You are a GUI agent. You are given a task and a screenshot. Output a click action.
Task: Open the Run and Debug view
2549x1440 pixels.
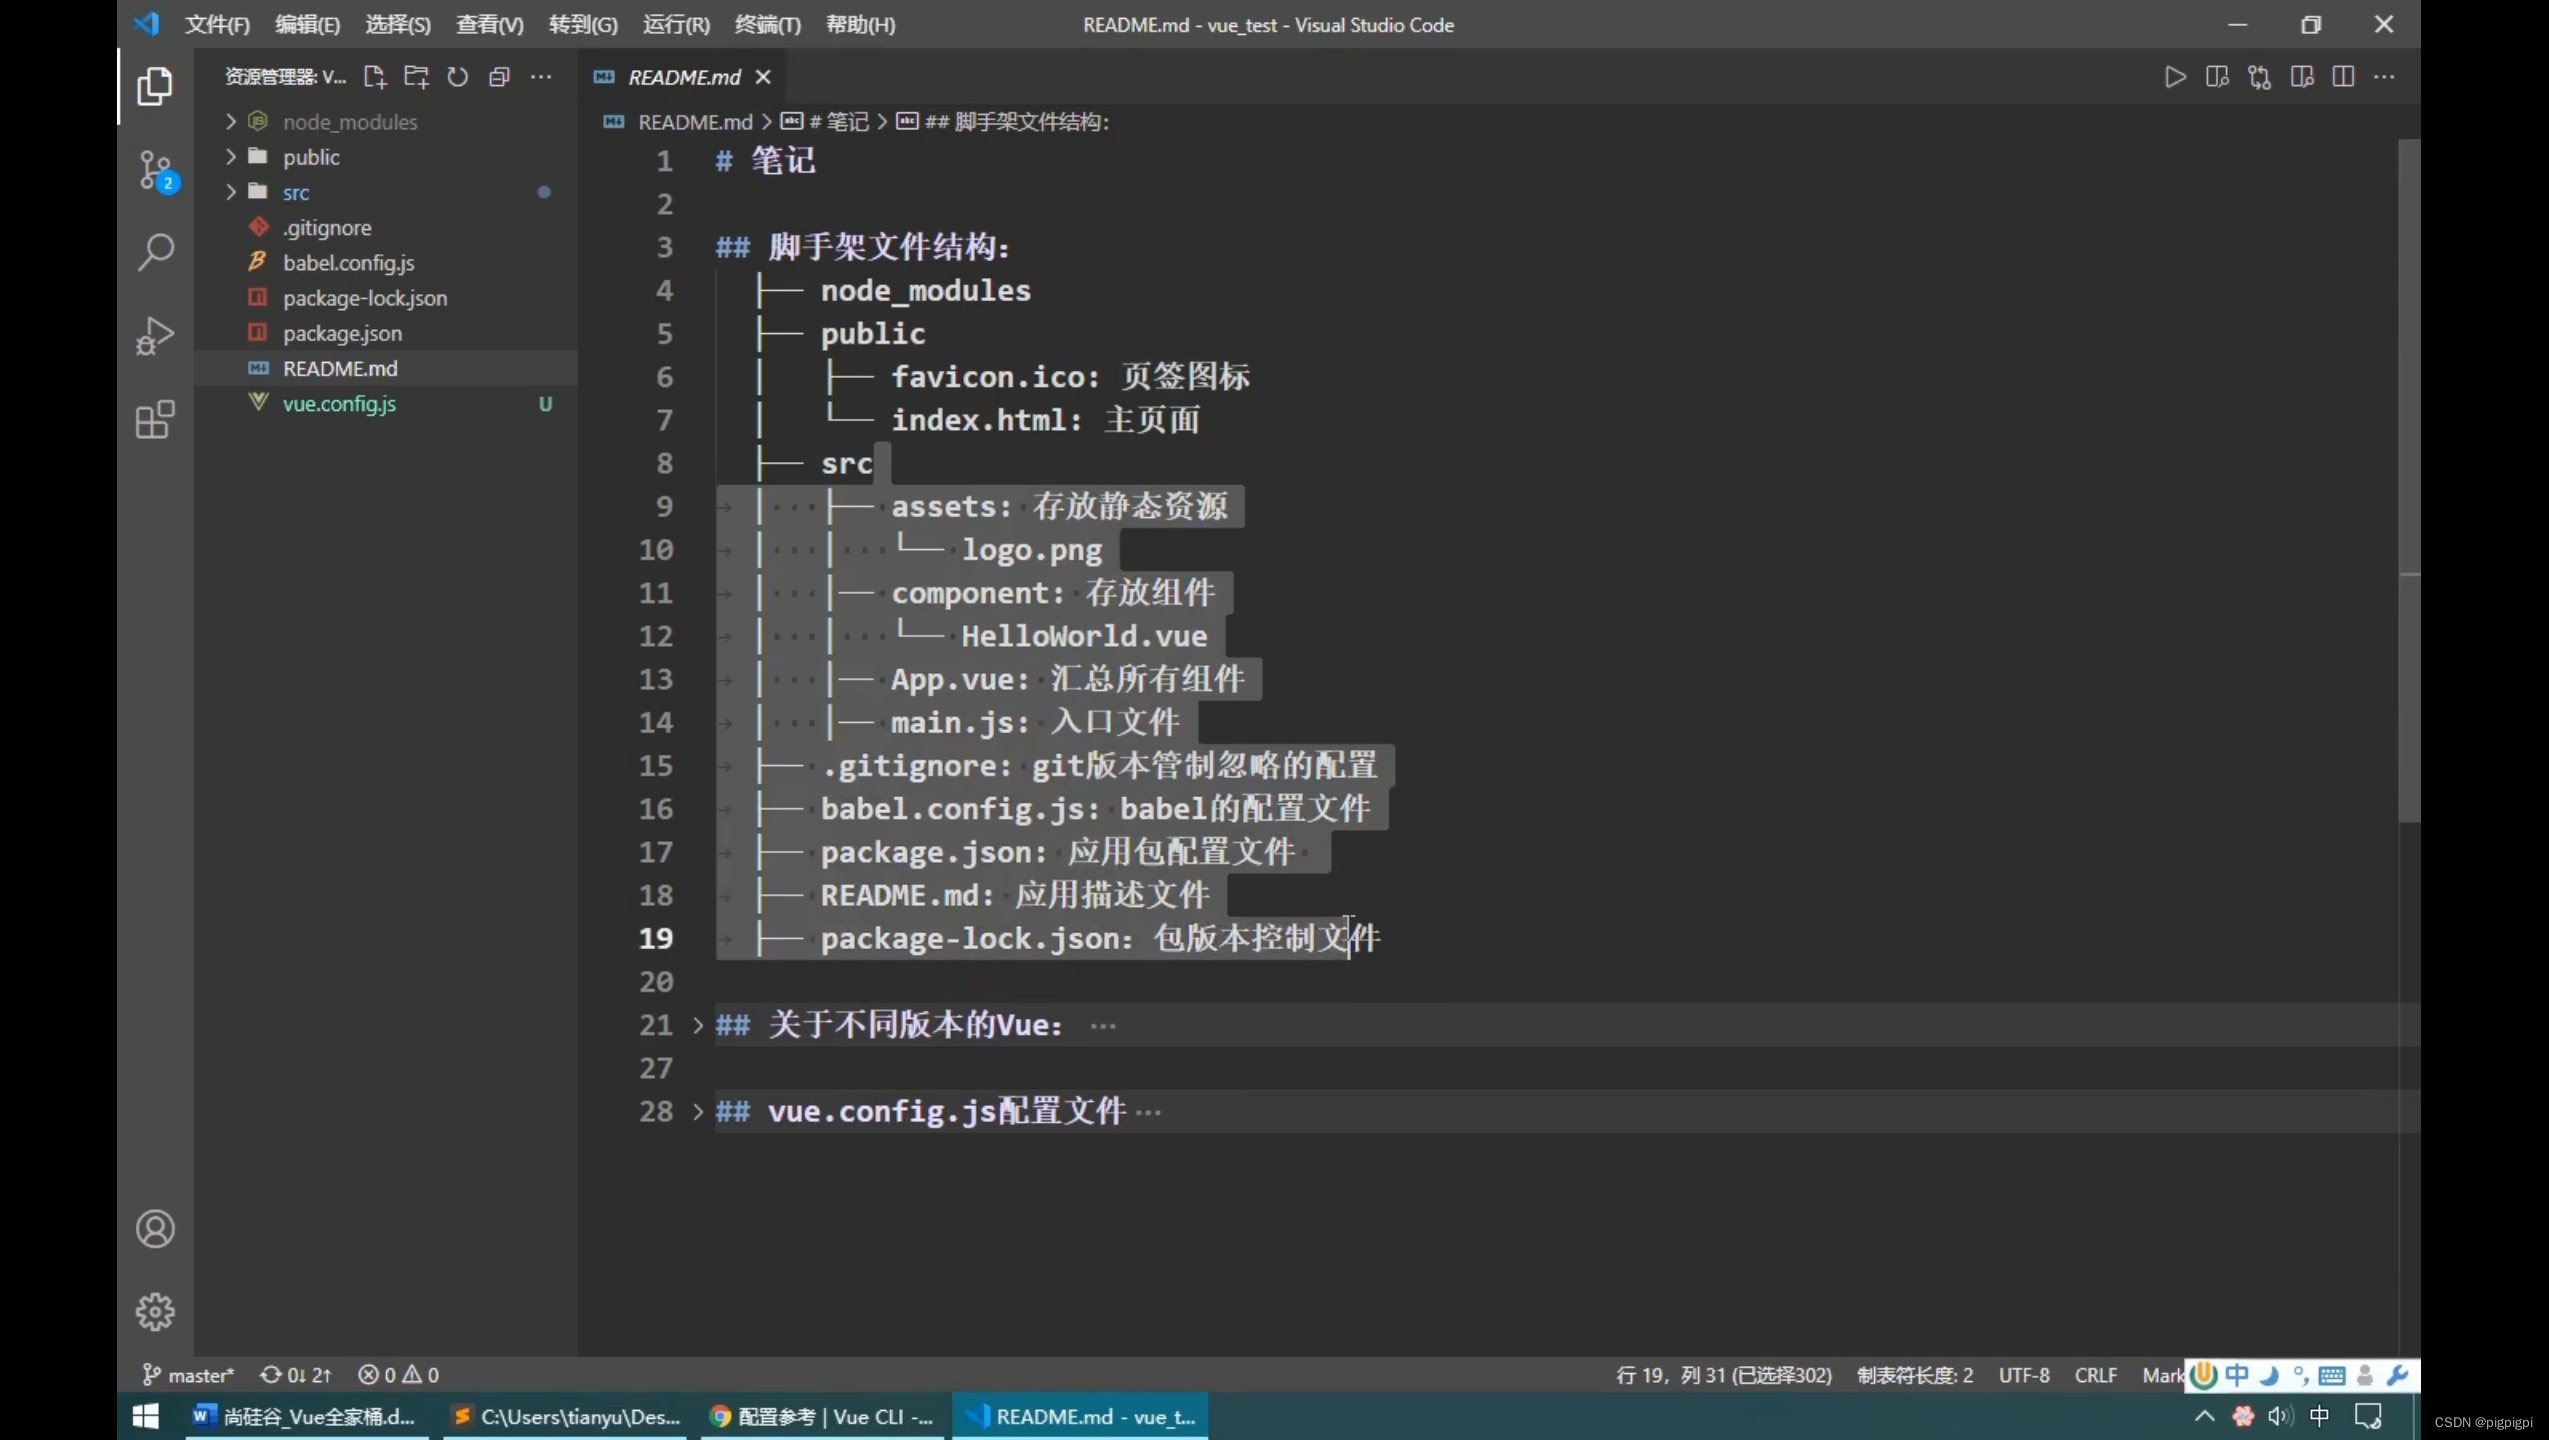coord(155,336)
